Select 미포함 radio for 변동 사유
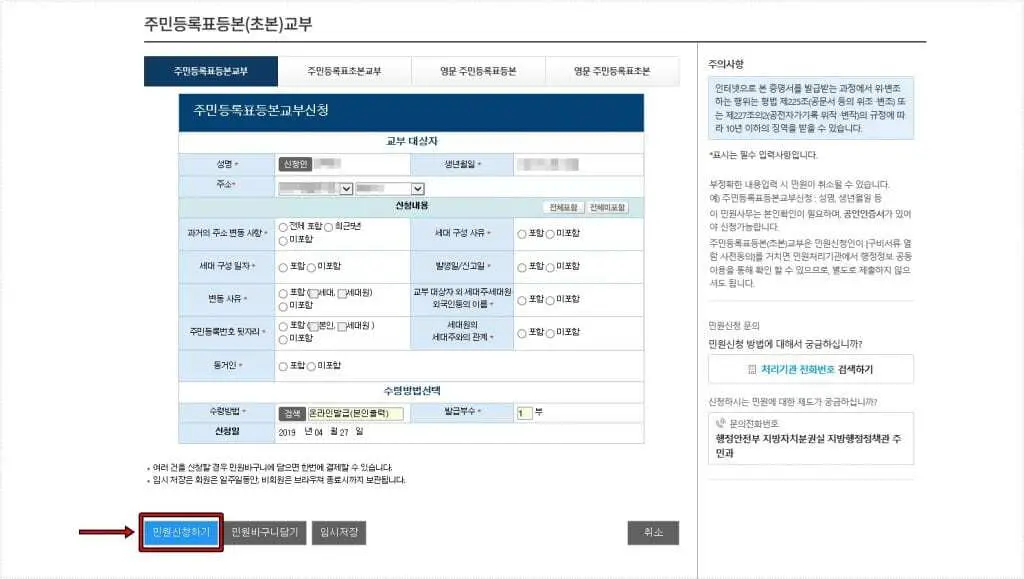 coord(283,307)
